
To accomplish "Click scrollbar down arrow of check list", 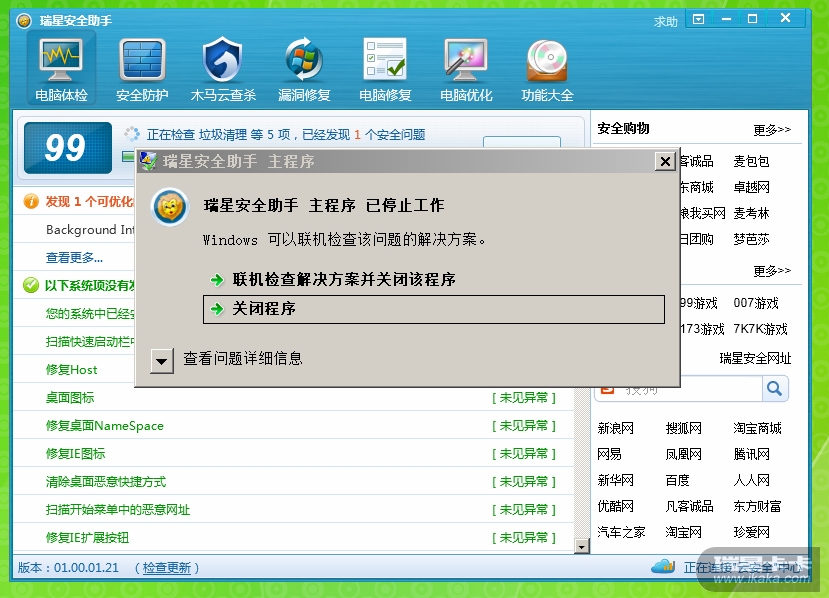I will [x=582, y=546].
